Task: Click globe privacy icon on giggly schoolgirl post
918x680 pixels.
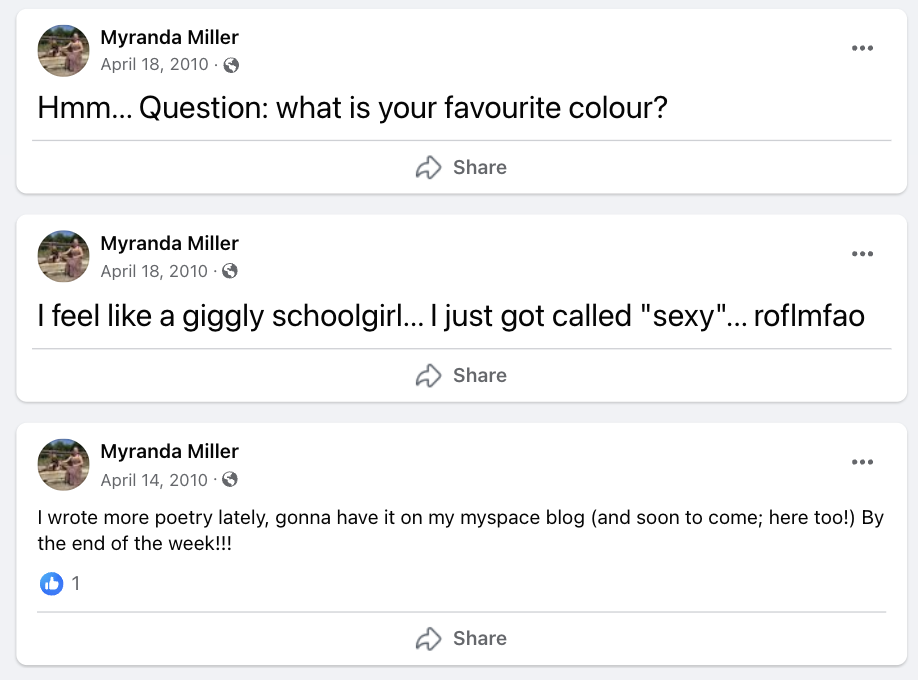Action: (x=230, y=271)
